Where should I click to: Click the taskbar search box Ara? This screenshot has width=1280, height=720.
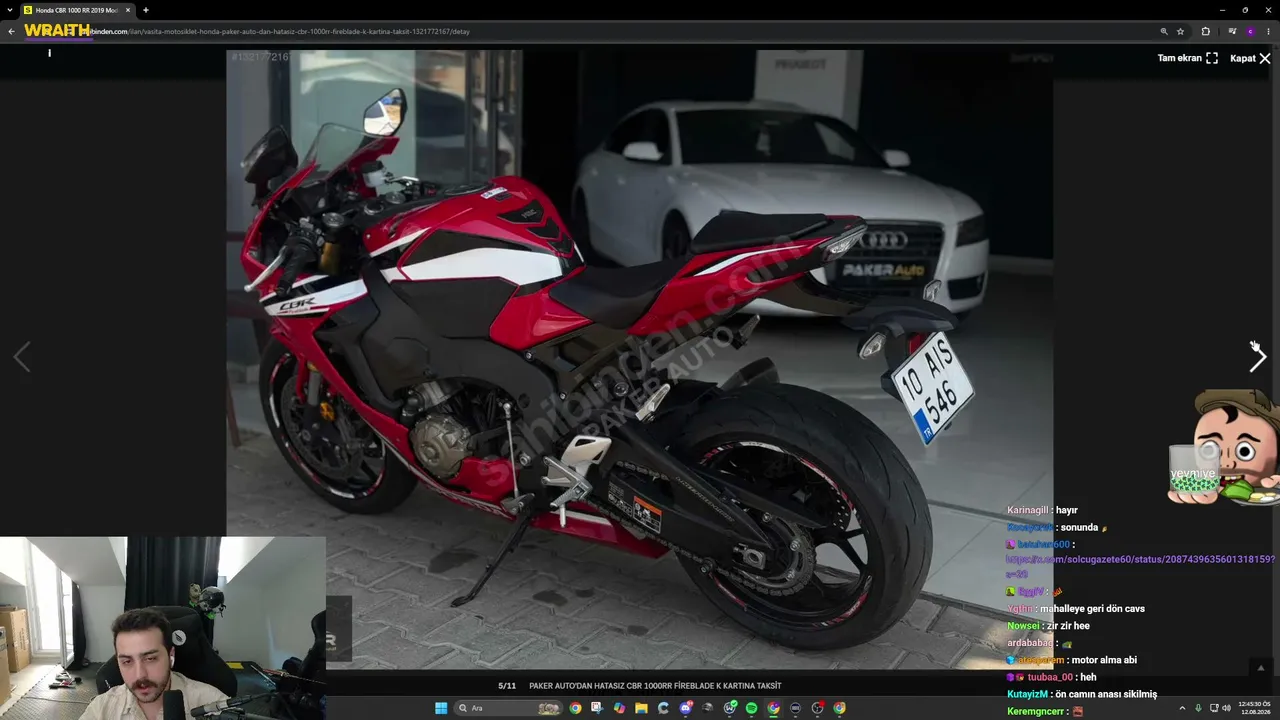pyautogui.click(x=508, y=708)
